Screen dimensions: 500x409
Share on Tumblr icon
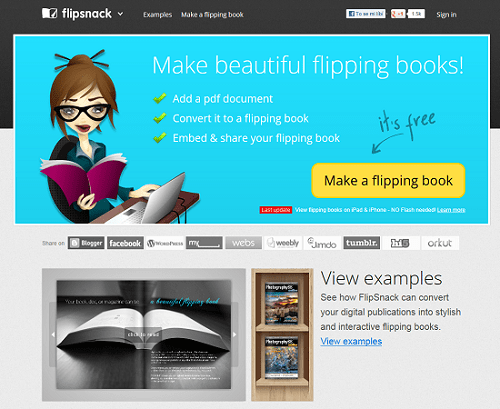[362, 243]
